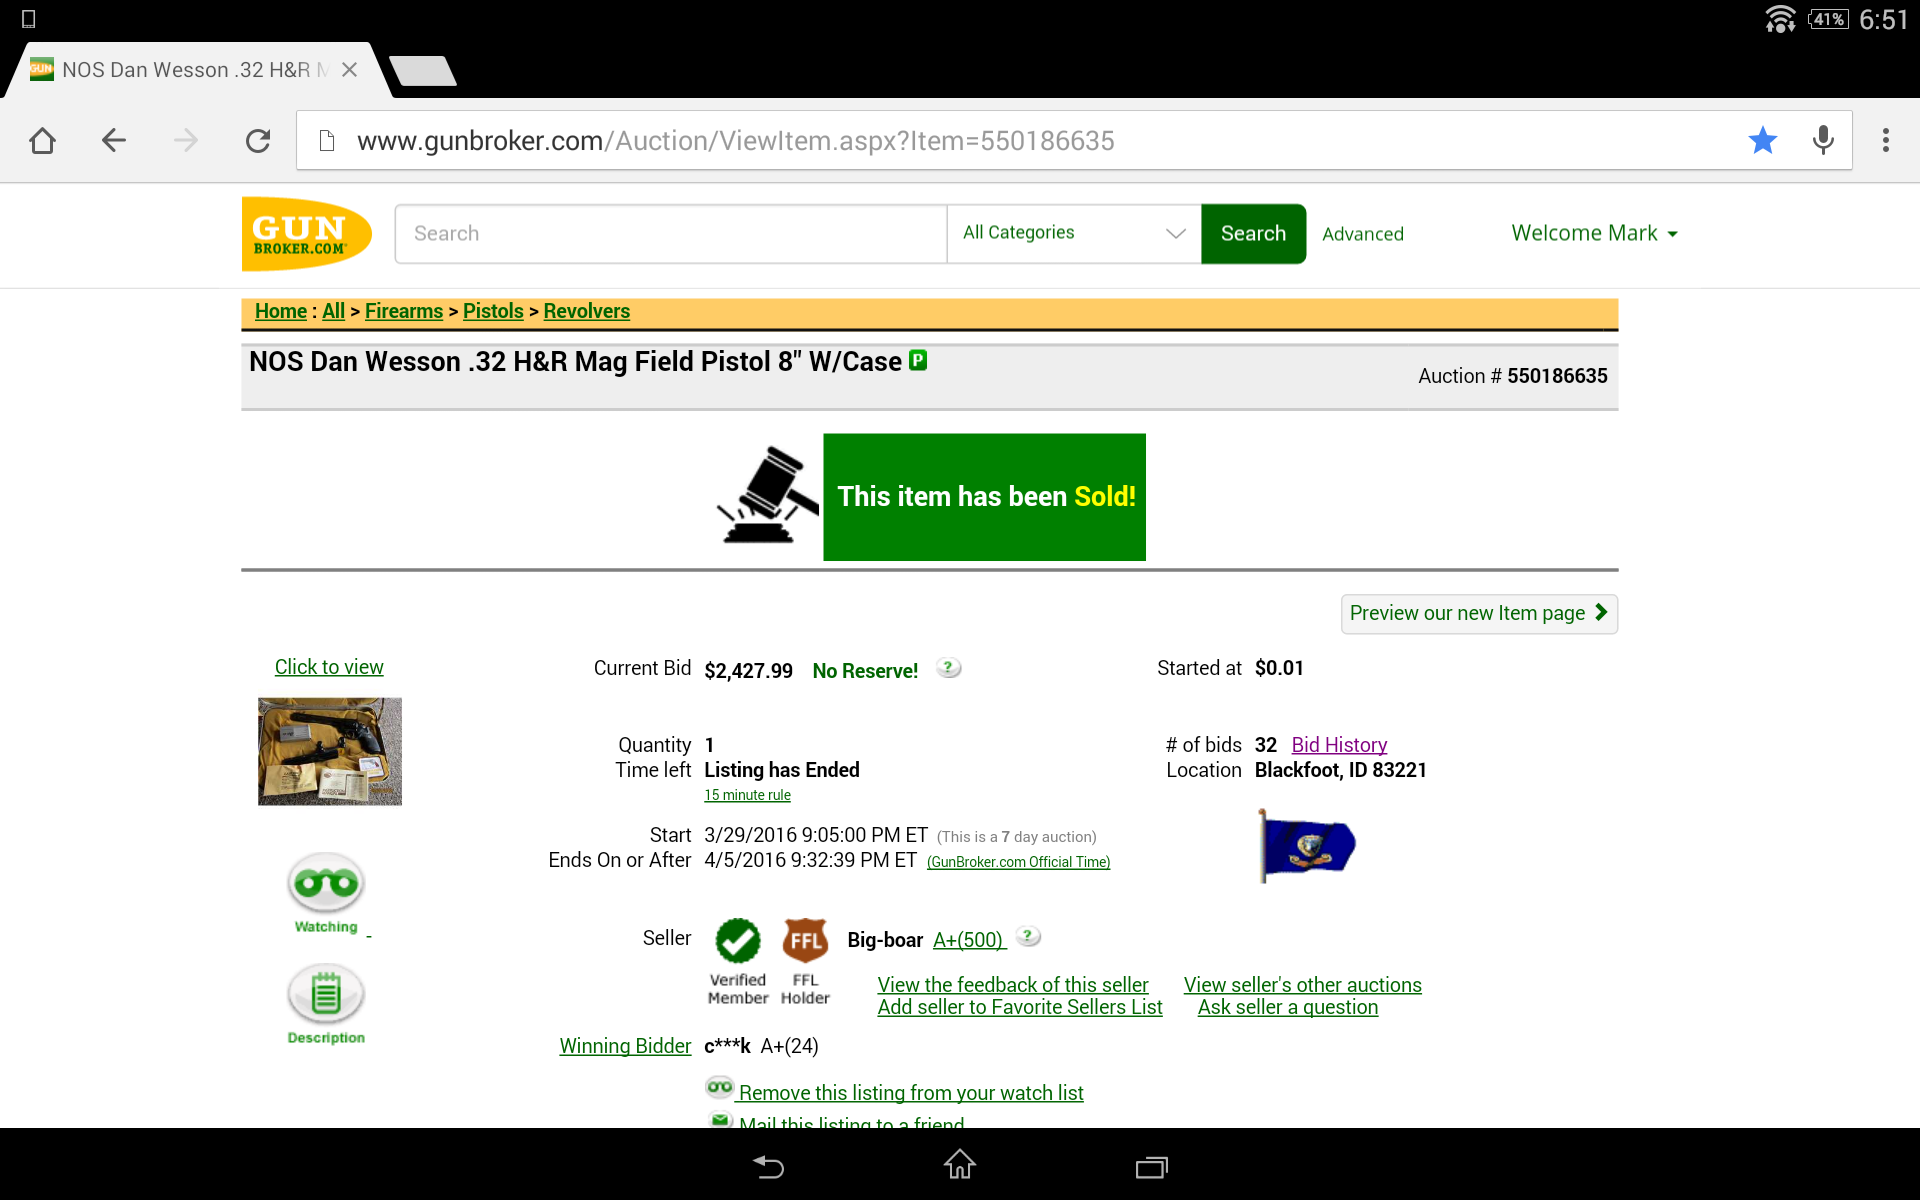Open a new browser tab
This screenshot has width=1920, height=1200.
coord(423,70)
